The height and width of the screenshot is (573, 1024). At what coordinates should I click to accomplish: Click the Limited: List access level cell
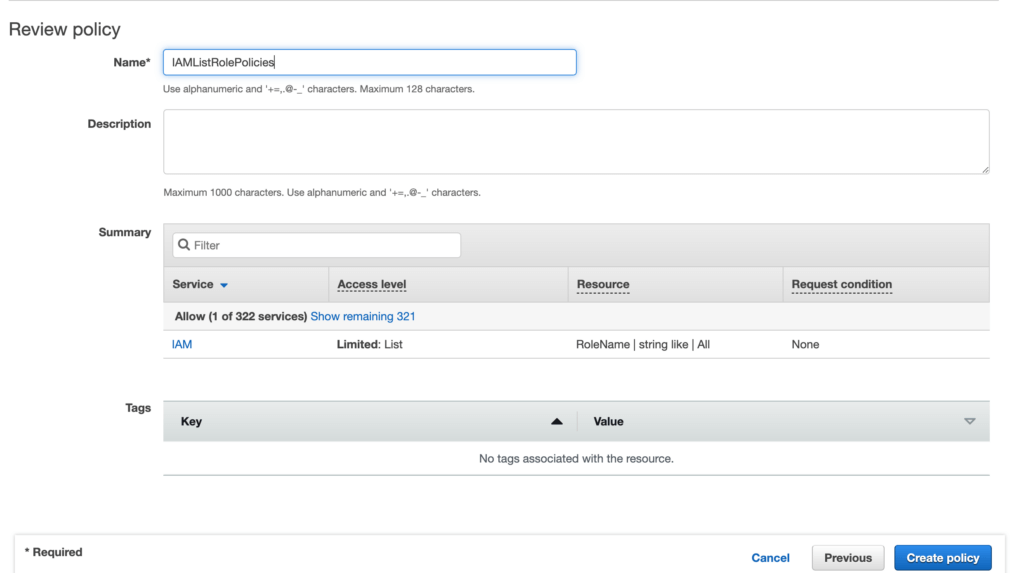(x=370, y=344)
